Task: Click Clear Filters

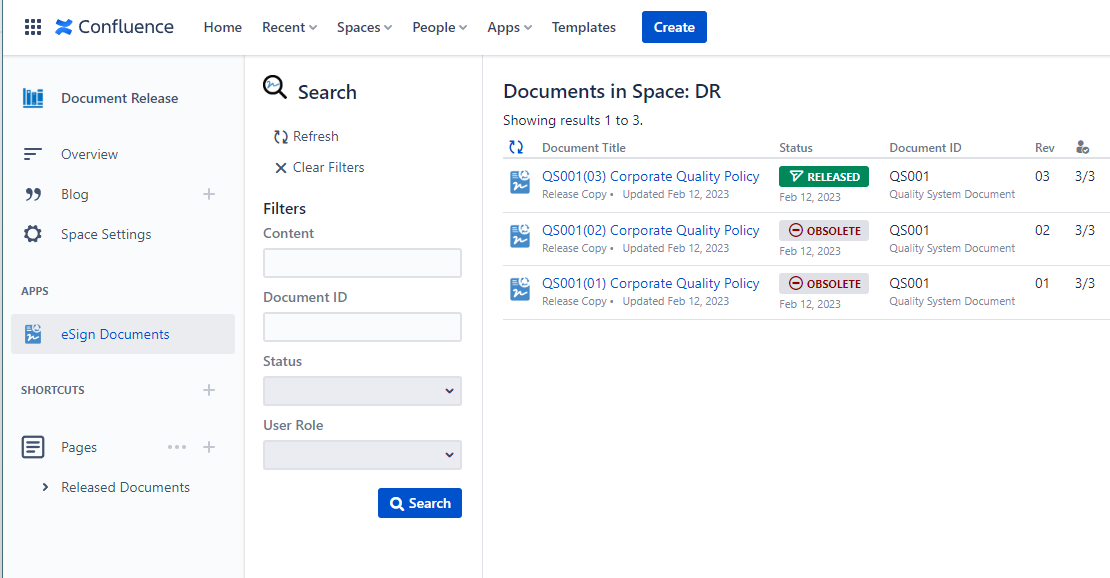Action: pyautogui.click(x=319, y=167)
